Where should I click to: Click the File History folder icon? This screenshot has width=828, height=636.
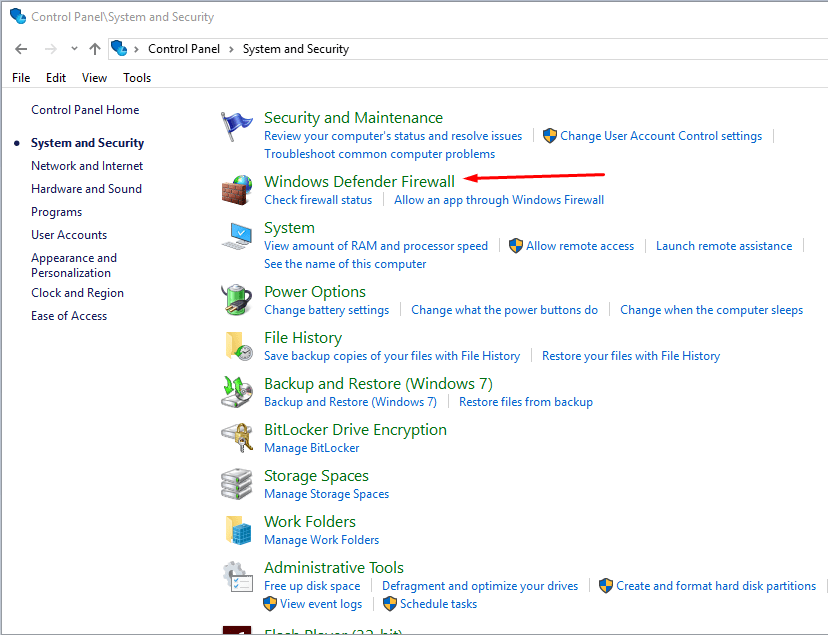point(237,346)
